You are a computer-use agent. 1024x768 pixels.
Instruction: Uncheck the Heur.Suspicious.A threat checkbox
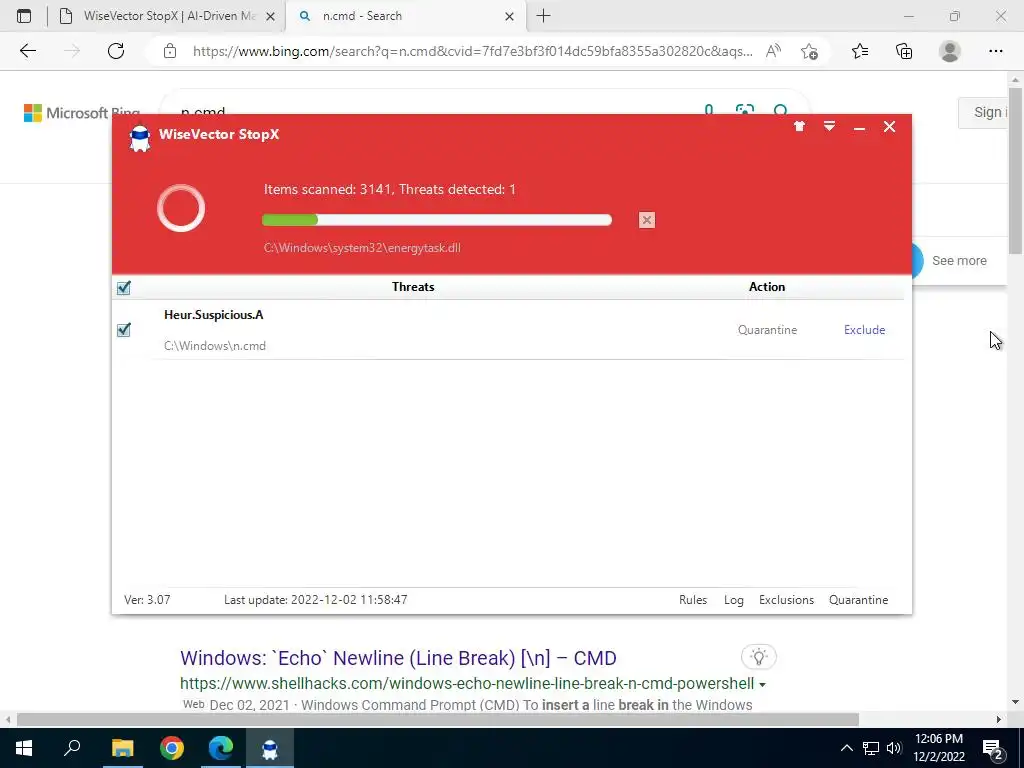pos(123,330)
